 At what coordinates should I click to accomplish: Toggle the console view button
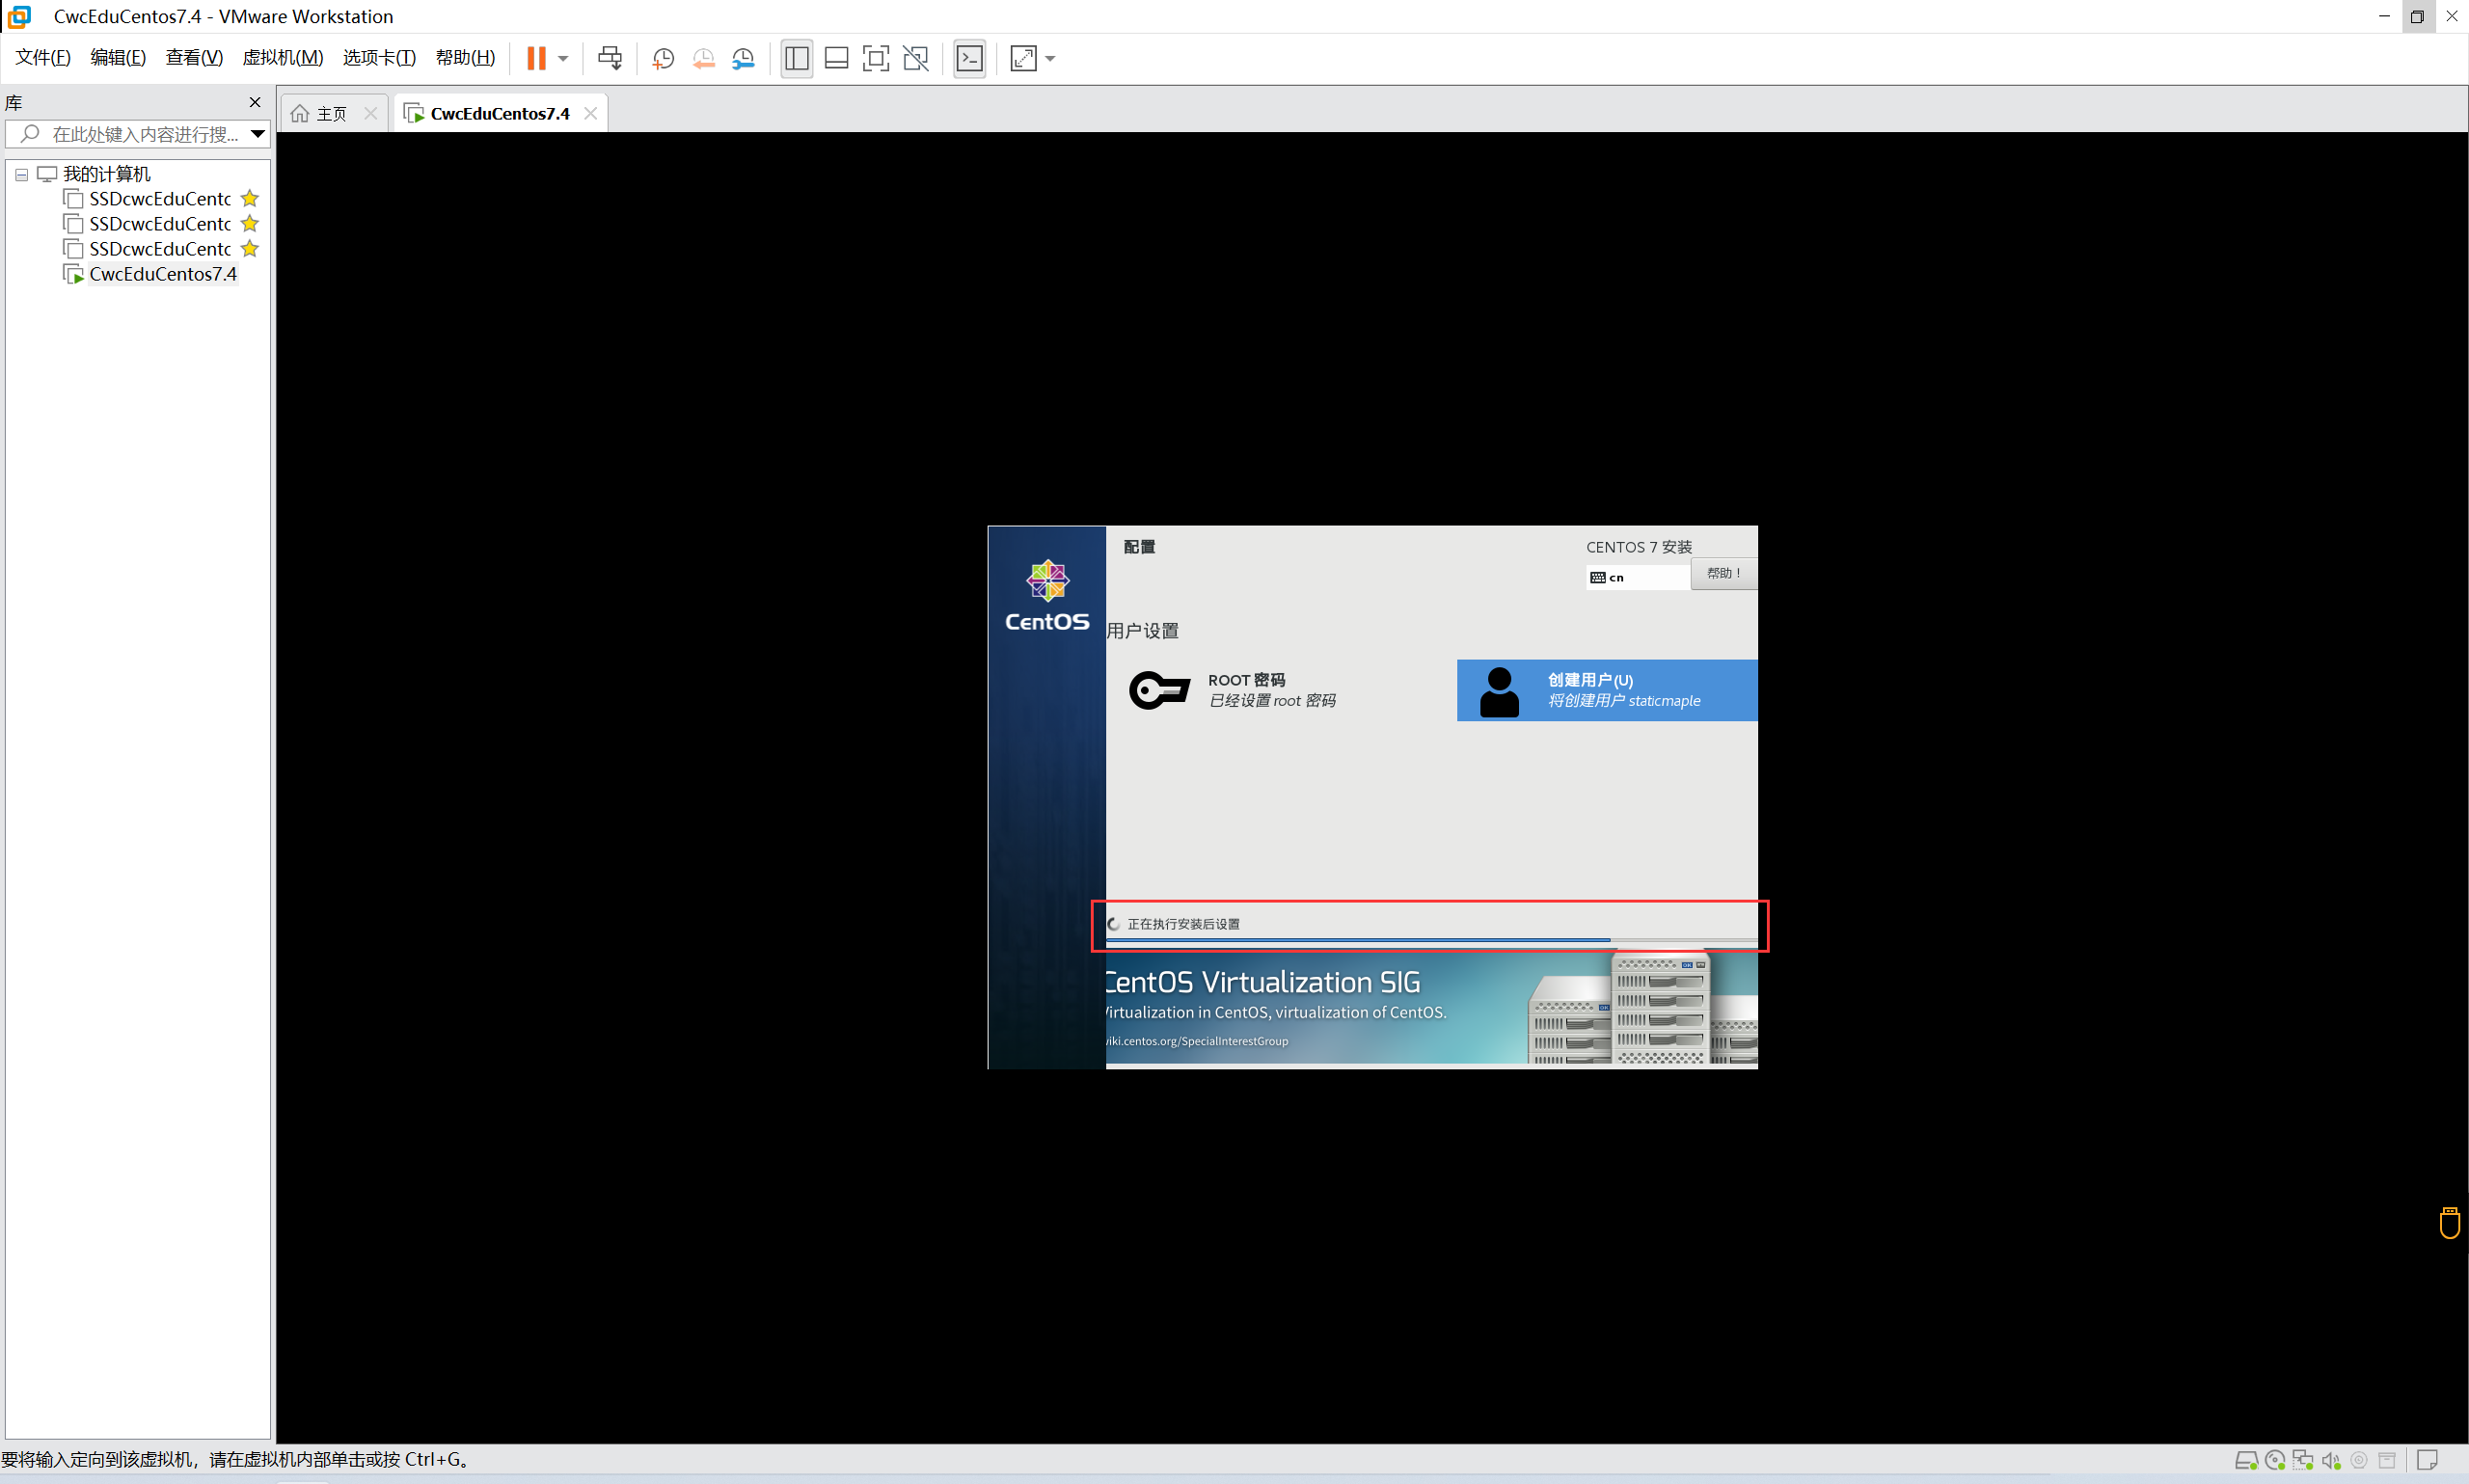(x=969, y=58)
